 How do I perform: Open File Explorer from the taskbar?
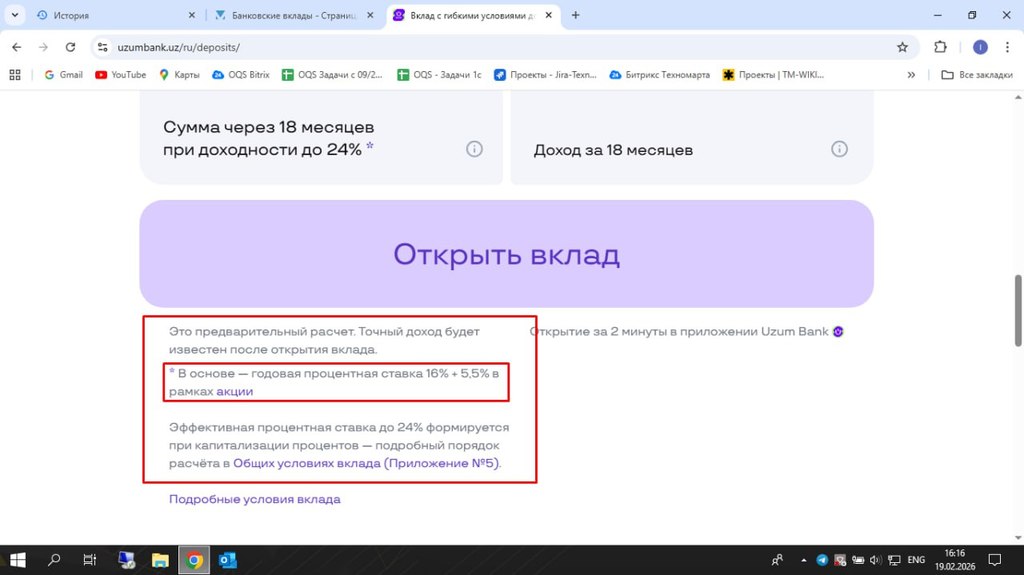point(159,560)
